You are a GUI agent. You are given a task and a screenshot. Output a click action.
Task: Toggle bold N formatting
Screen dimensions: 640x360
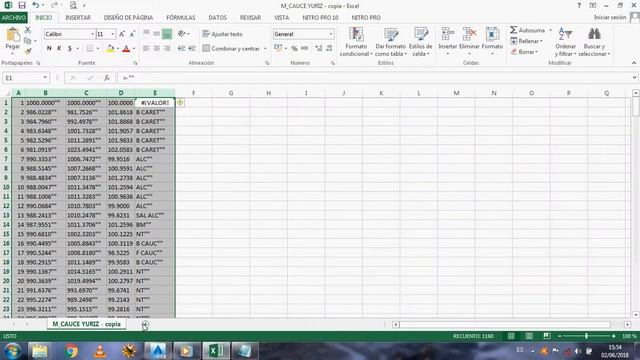tap(49, 49)
